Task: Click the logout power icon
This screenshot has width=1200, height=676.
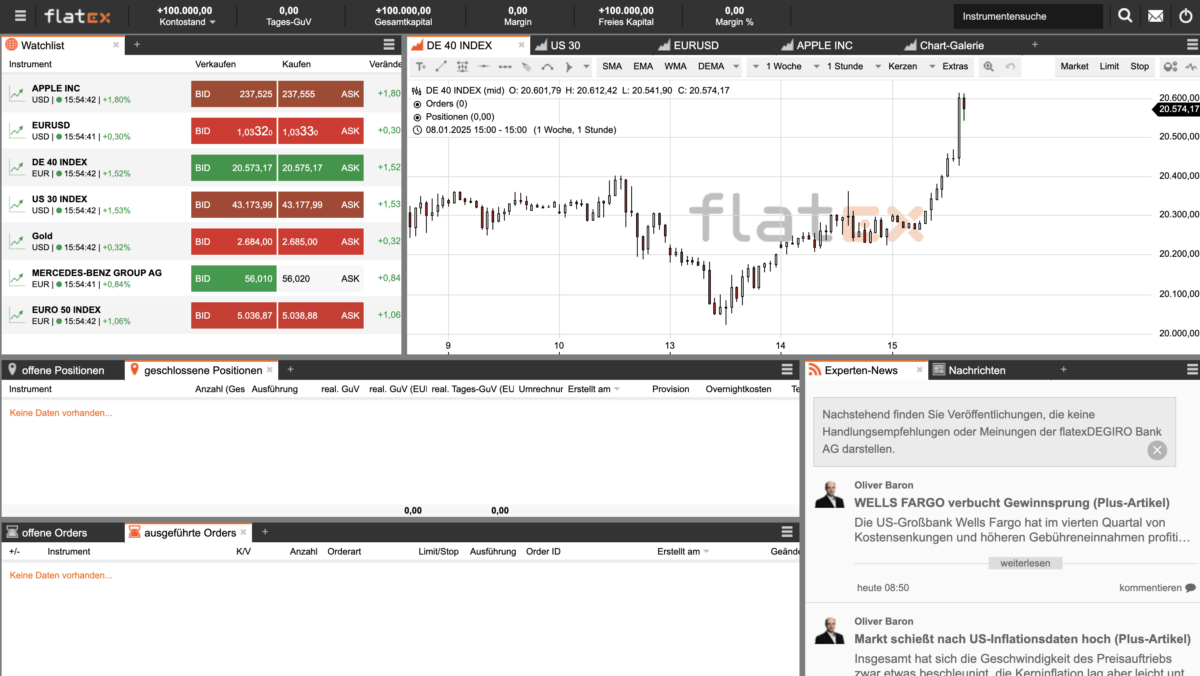Action: (x=1185, y=16)
